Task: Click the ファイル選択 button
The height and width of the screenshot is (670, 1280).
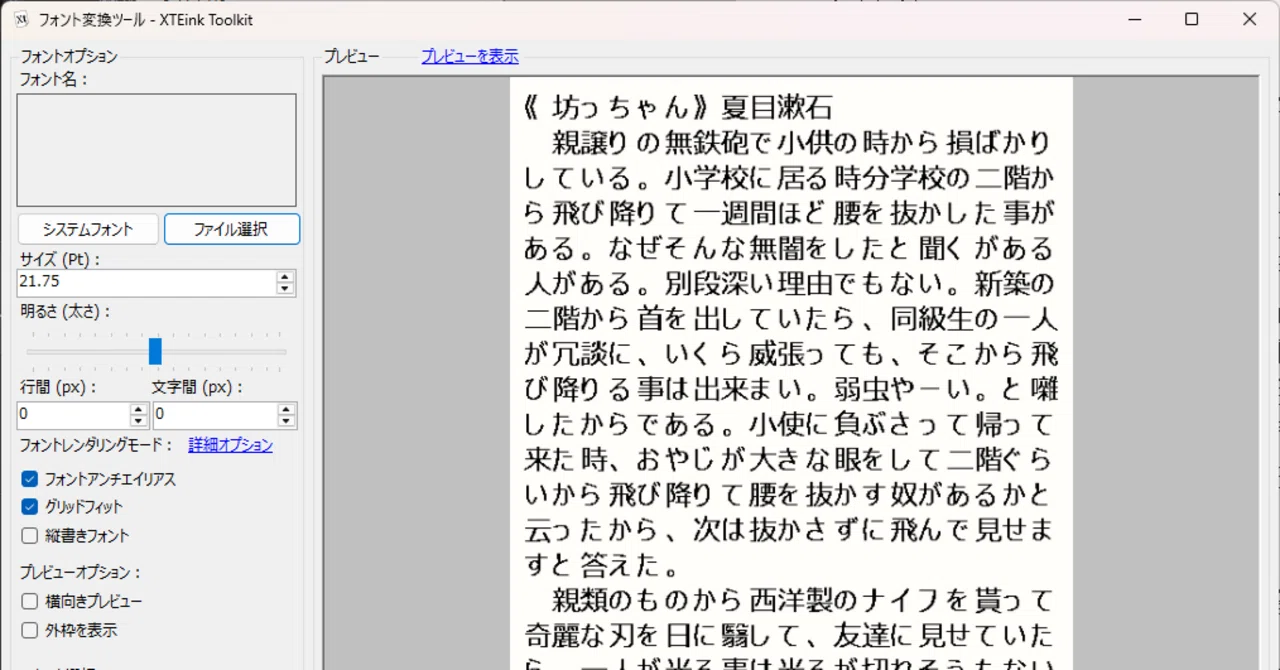Action: (x=231, y=229)
